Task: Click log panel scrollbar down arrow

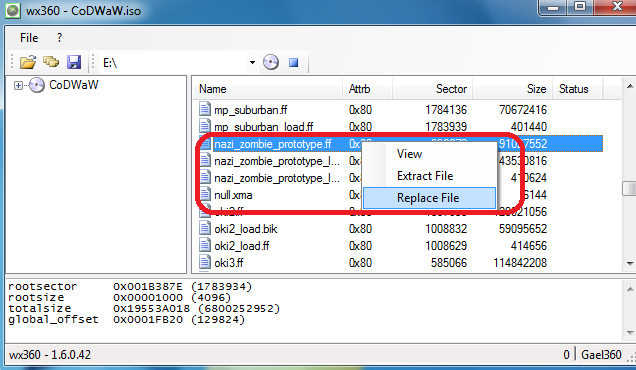Action: 630,333
